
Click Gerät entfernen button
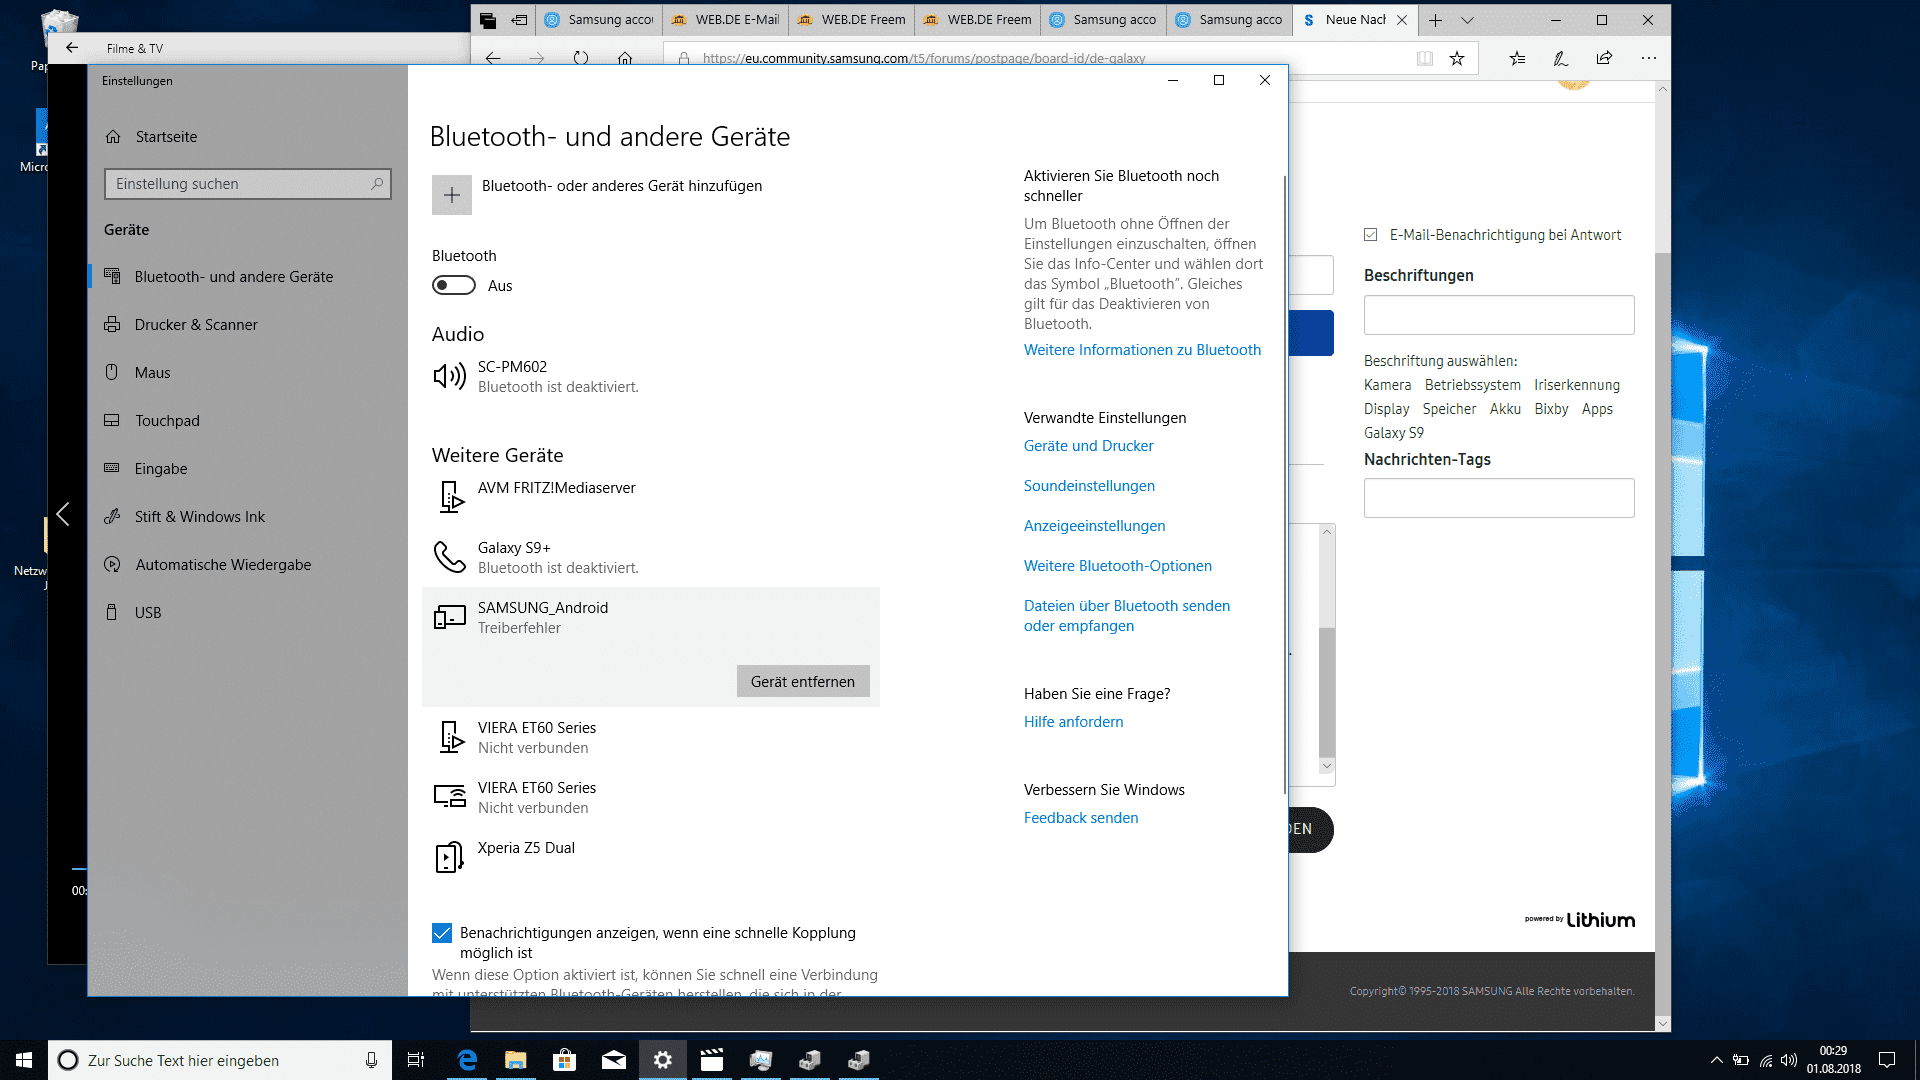pyautogui.click(x=803, y=681)
